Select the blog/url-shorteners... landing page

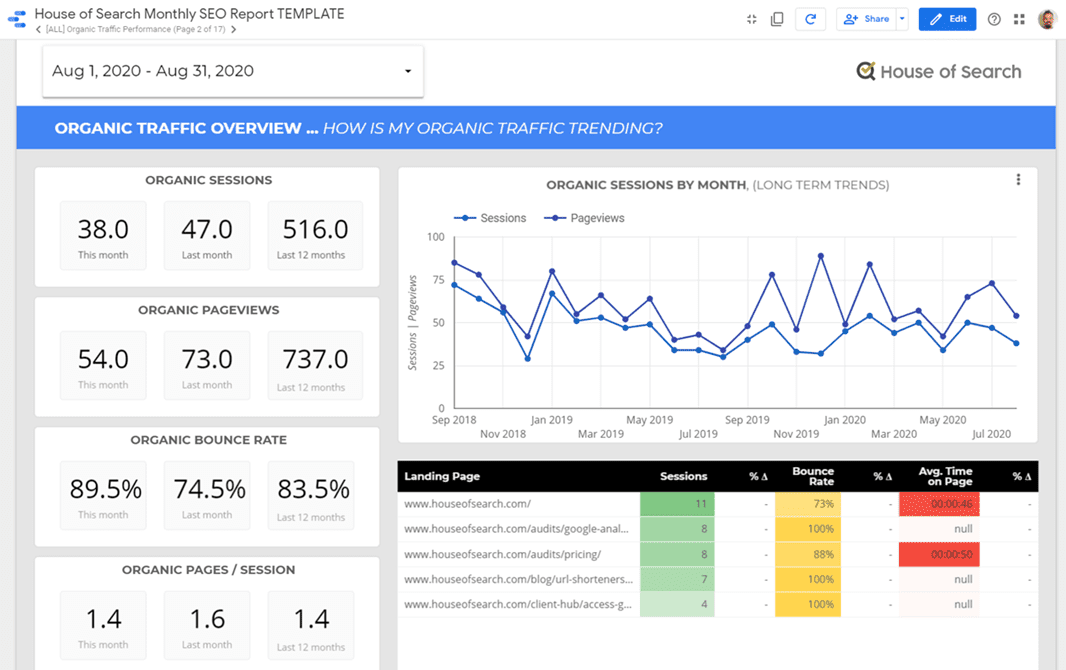[x=518, y=580]
